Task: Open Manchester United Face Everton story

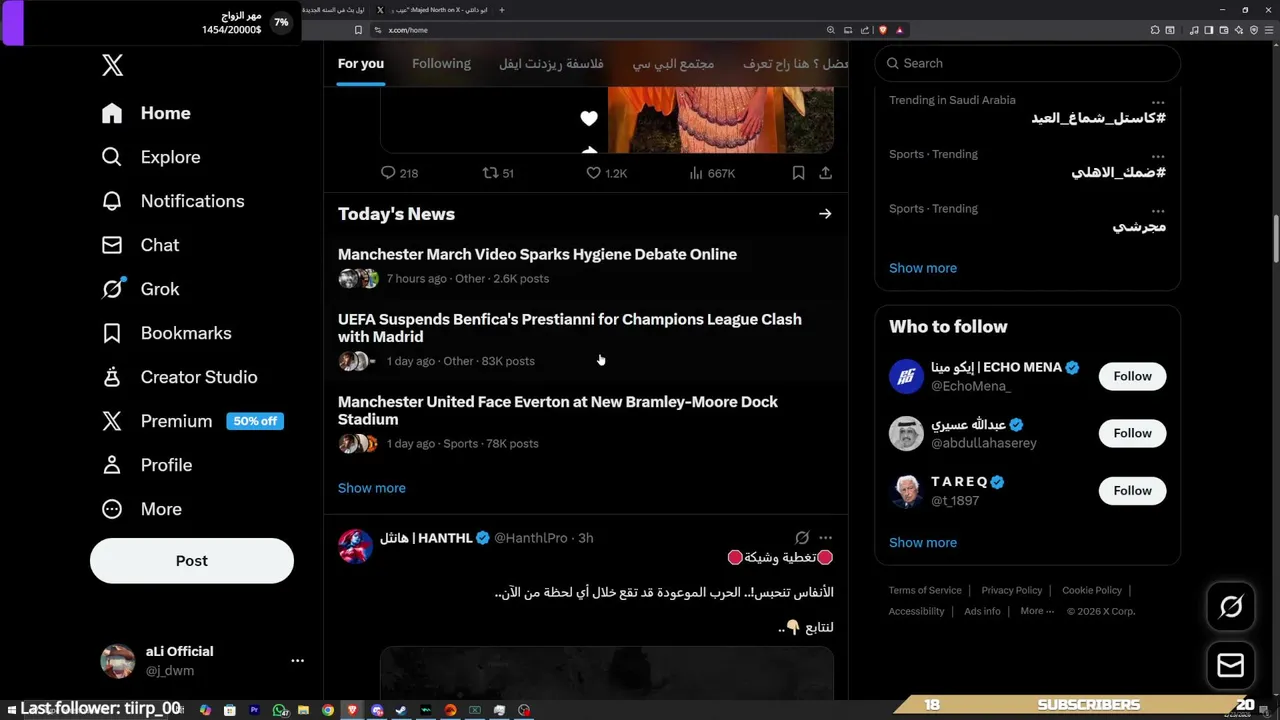Action: [558, 410]
